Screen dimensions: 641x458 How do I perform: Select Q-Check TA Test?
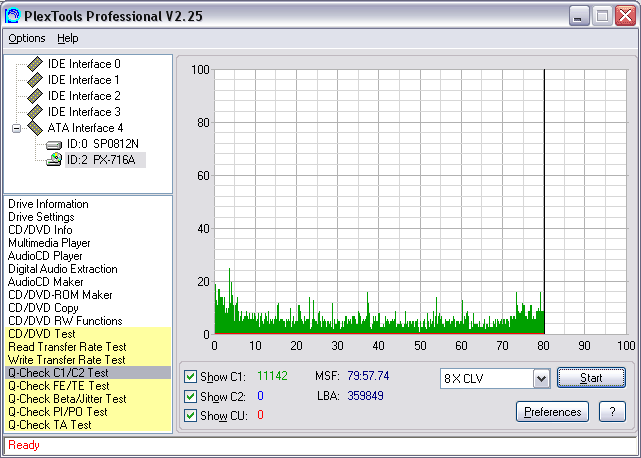coord(88,425)
